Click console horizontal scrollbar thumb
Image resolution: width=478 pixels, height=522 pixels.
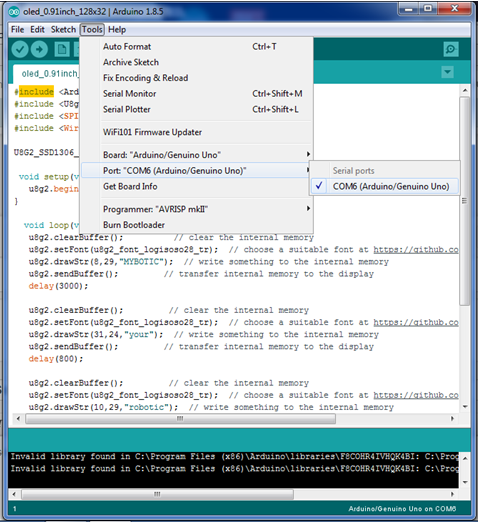point(157,494)
